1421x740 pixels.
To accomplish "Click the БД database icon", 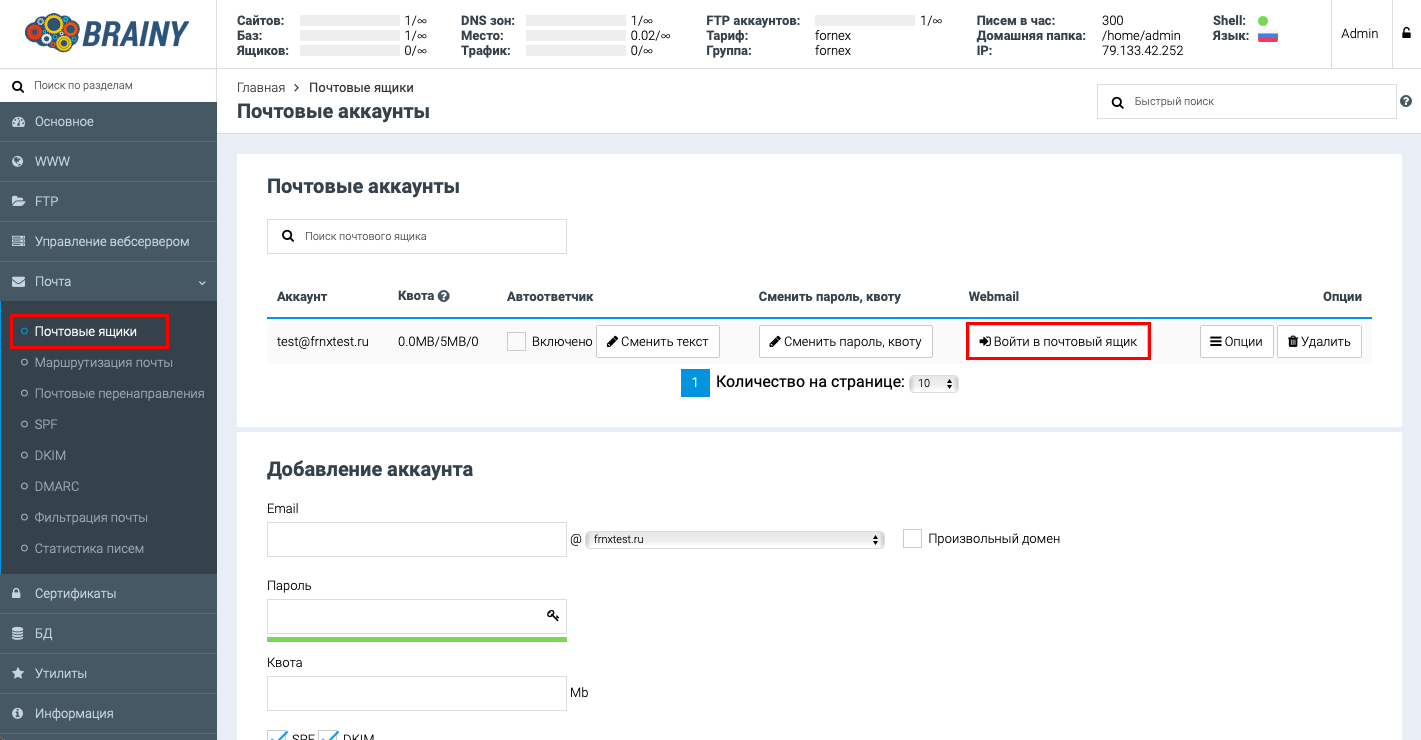I will (17, 634).
